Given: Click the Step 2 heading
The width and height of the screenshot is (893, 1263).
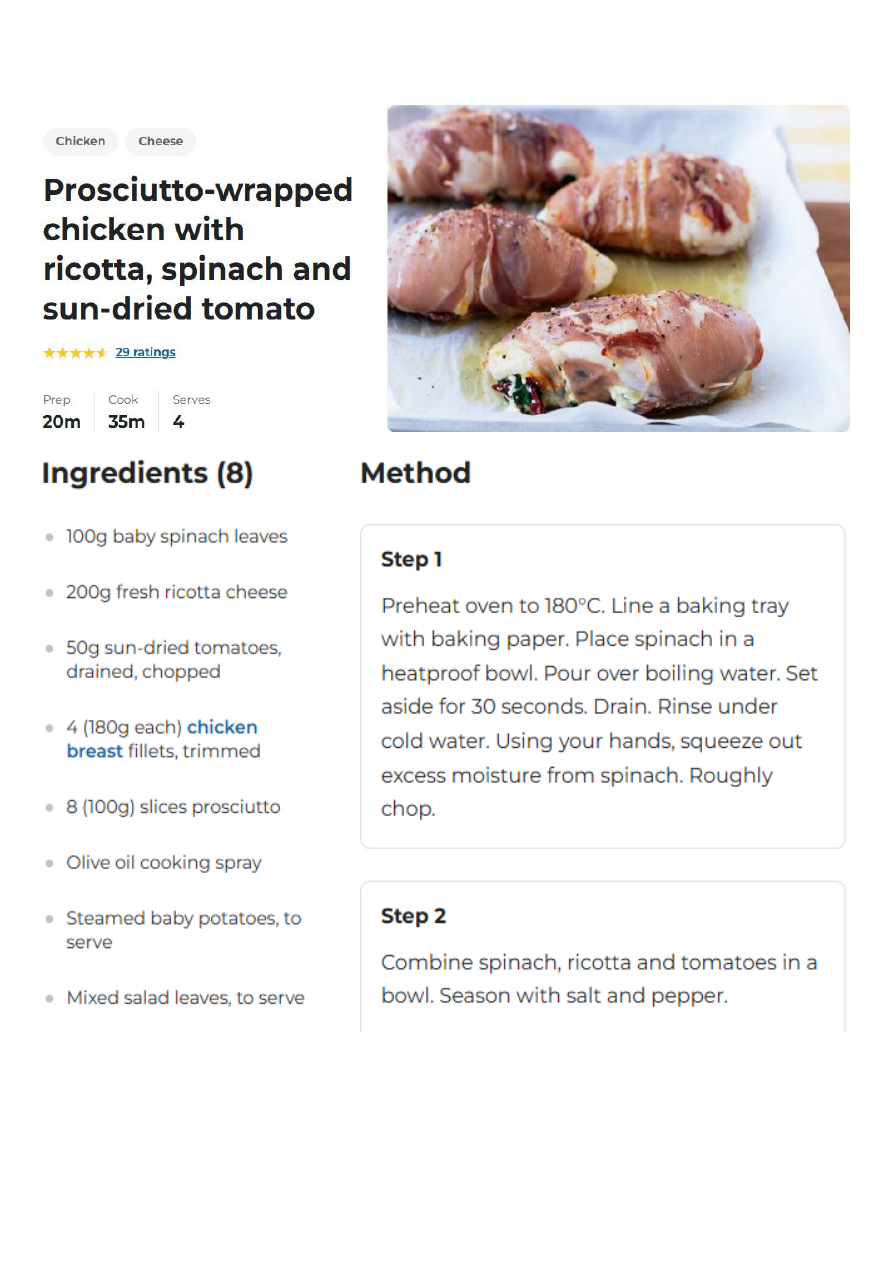Looking at the screenshot, I should tap(413, 916).
